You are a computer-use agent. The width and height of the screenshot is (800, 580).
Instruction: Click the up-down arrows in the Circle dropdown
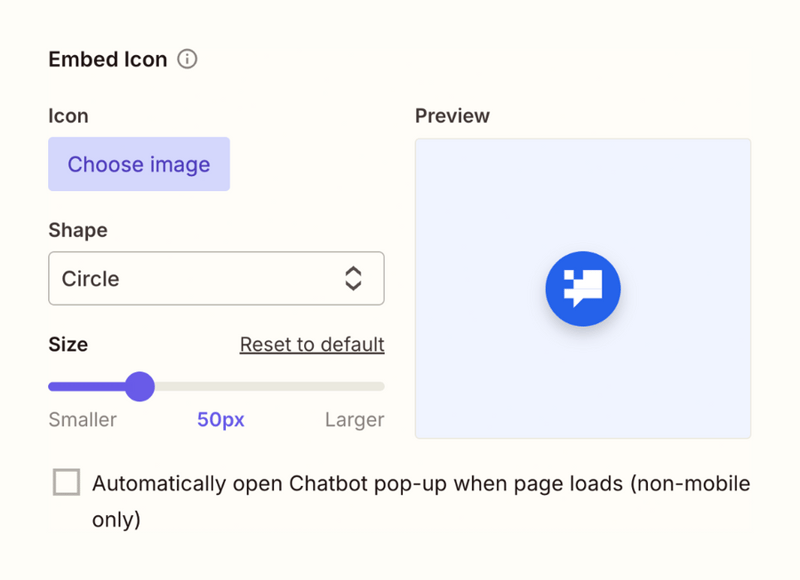[x=355, y=278]
